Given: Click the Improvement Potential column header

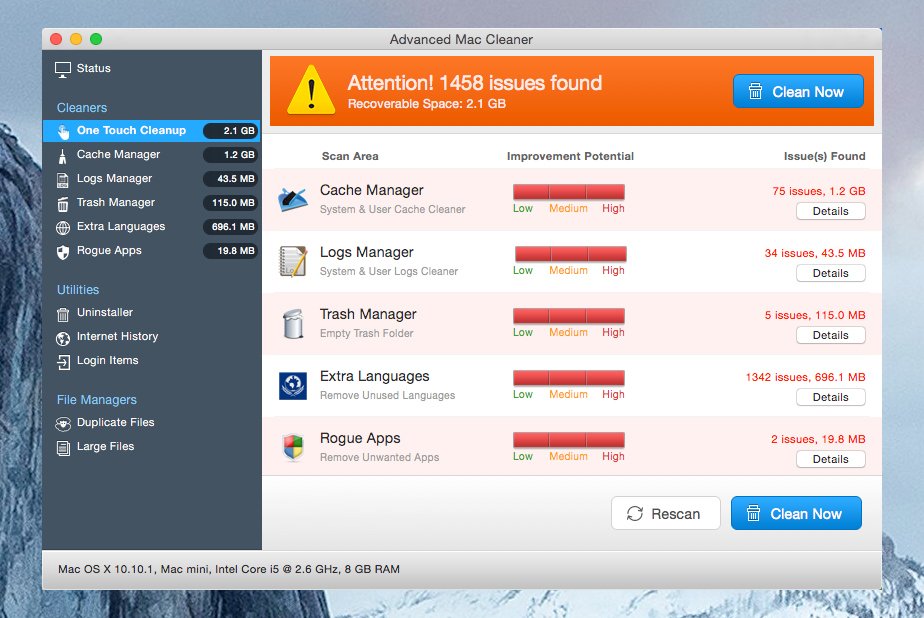Looking at the screenshot, I should pos(570,156).
